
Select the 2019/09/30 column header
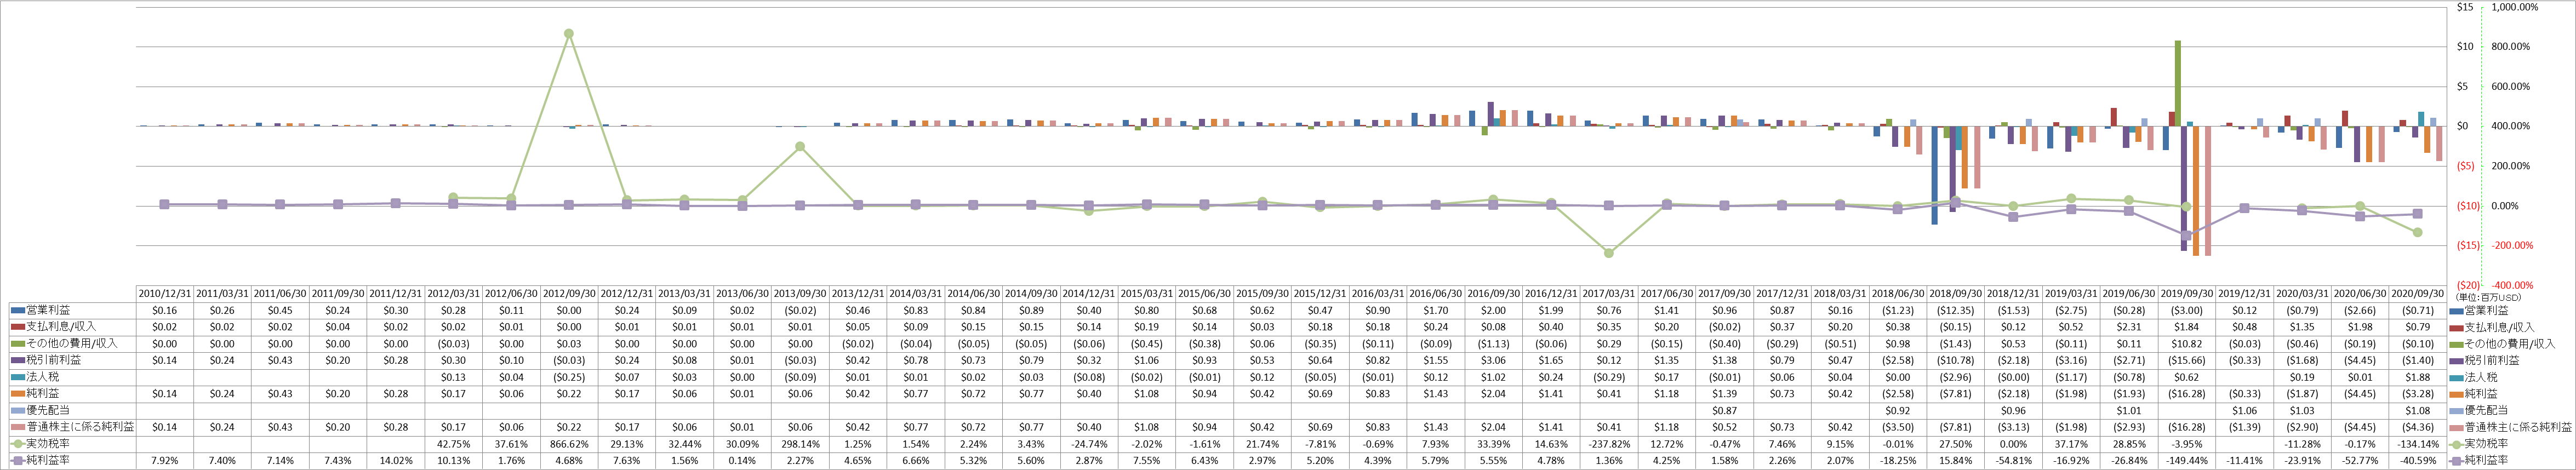pyautogui.click(x=2187, y=294)
